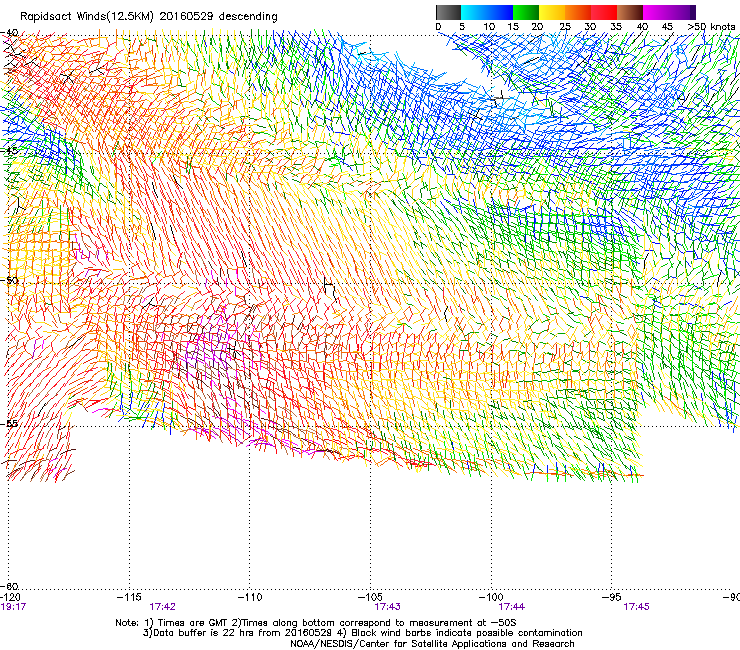Click the purple '17:45' time label
Image resolution: width=740 pixels, height=650 pixels.
[636, 607]
